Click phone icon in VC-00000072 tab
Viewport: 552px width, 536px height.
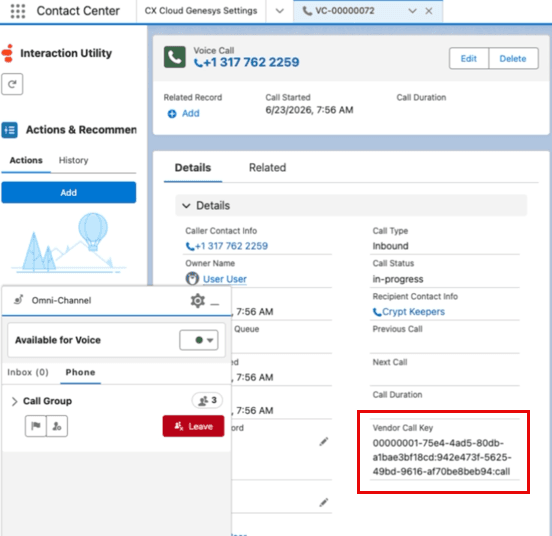pyautogui.click(x=307, y=11)
